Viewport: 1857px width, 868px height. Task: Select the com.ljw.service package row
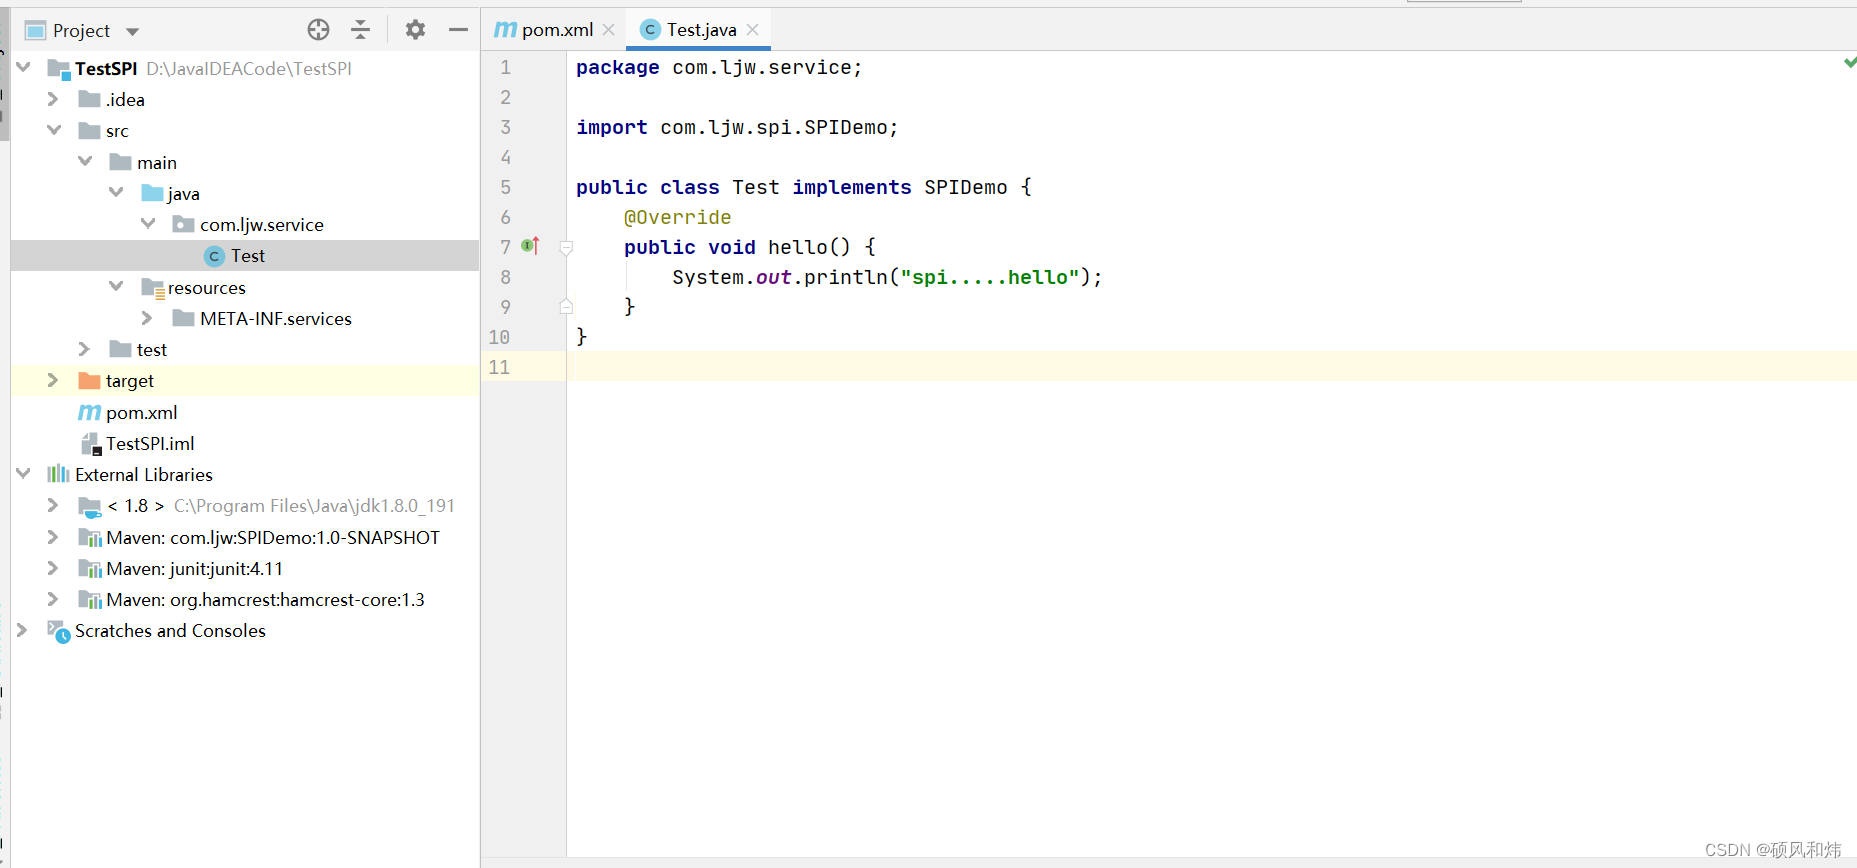click(245, 224)
